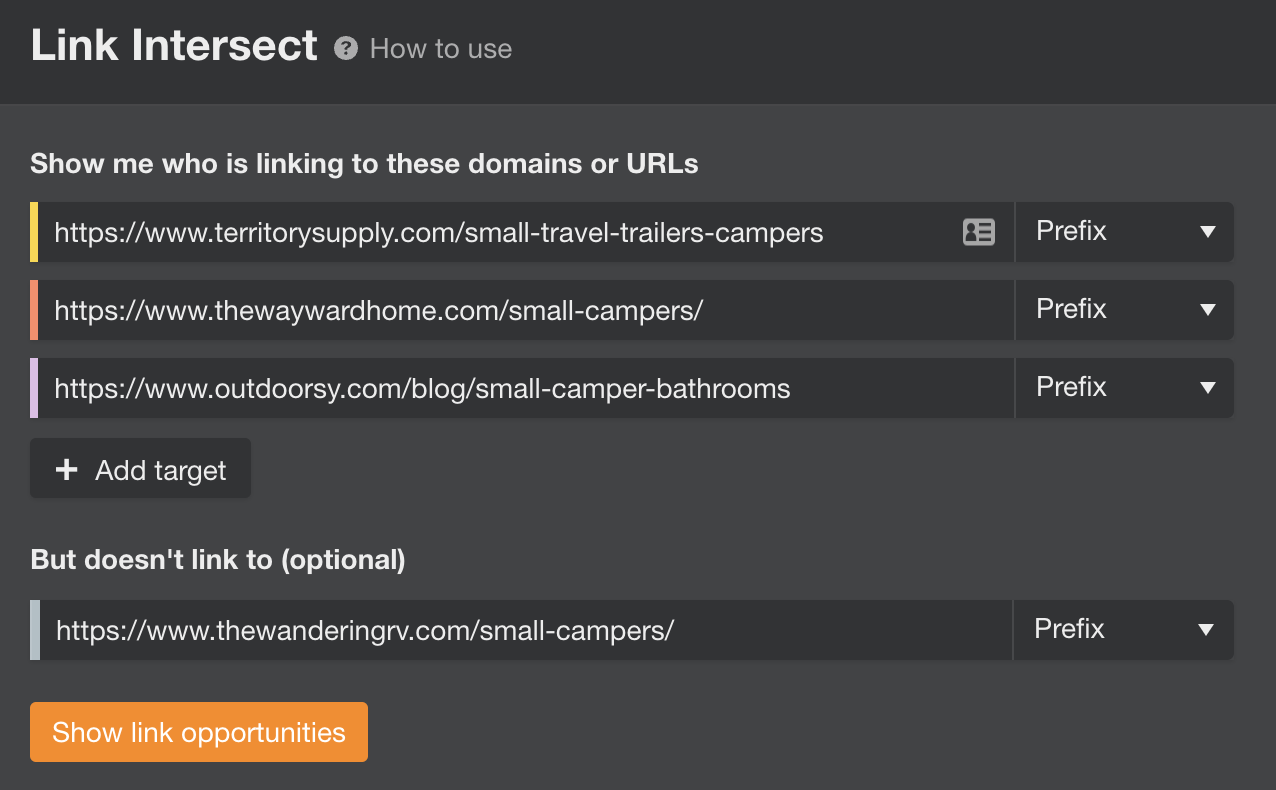Click Show link opportunities
This screenshot has width=1276, height=790.
pos(198,732)
